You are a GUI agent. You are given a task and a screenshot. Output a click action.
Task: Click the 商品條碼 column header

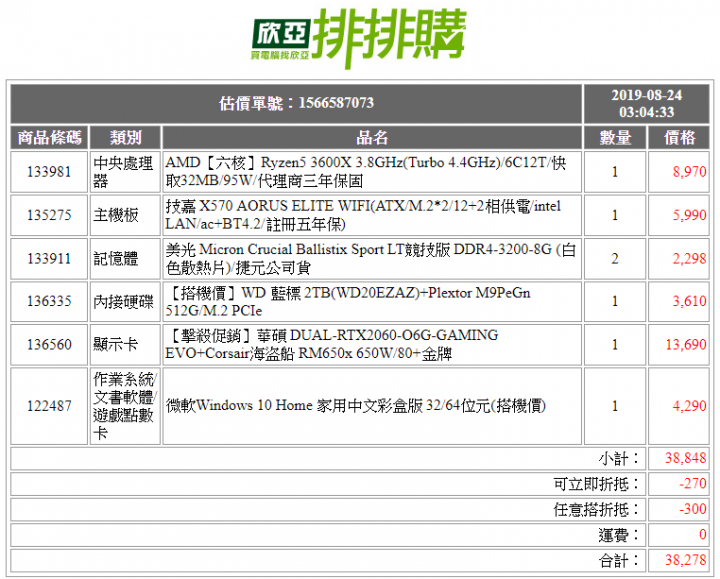[49, 137]
